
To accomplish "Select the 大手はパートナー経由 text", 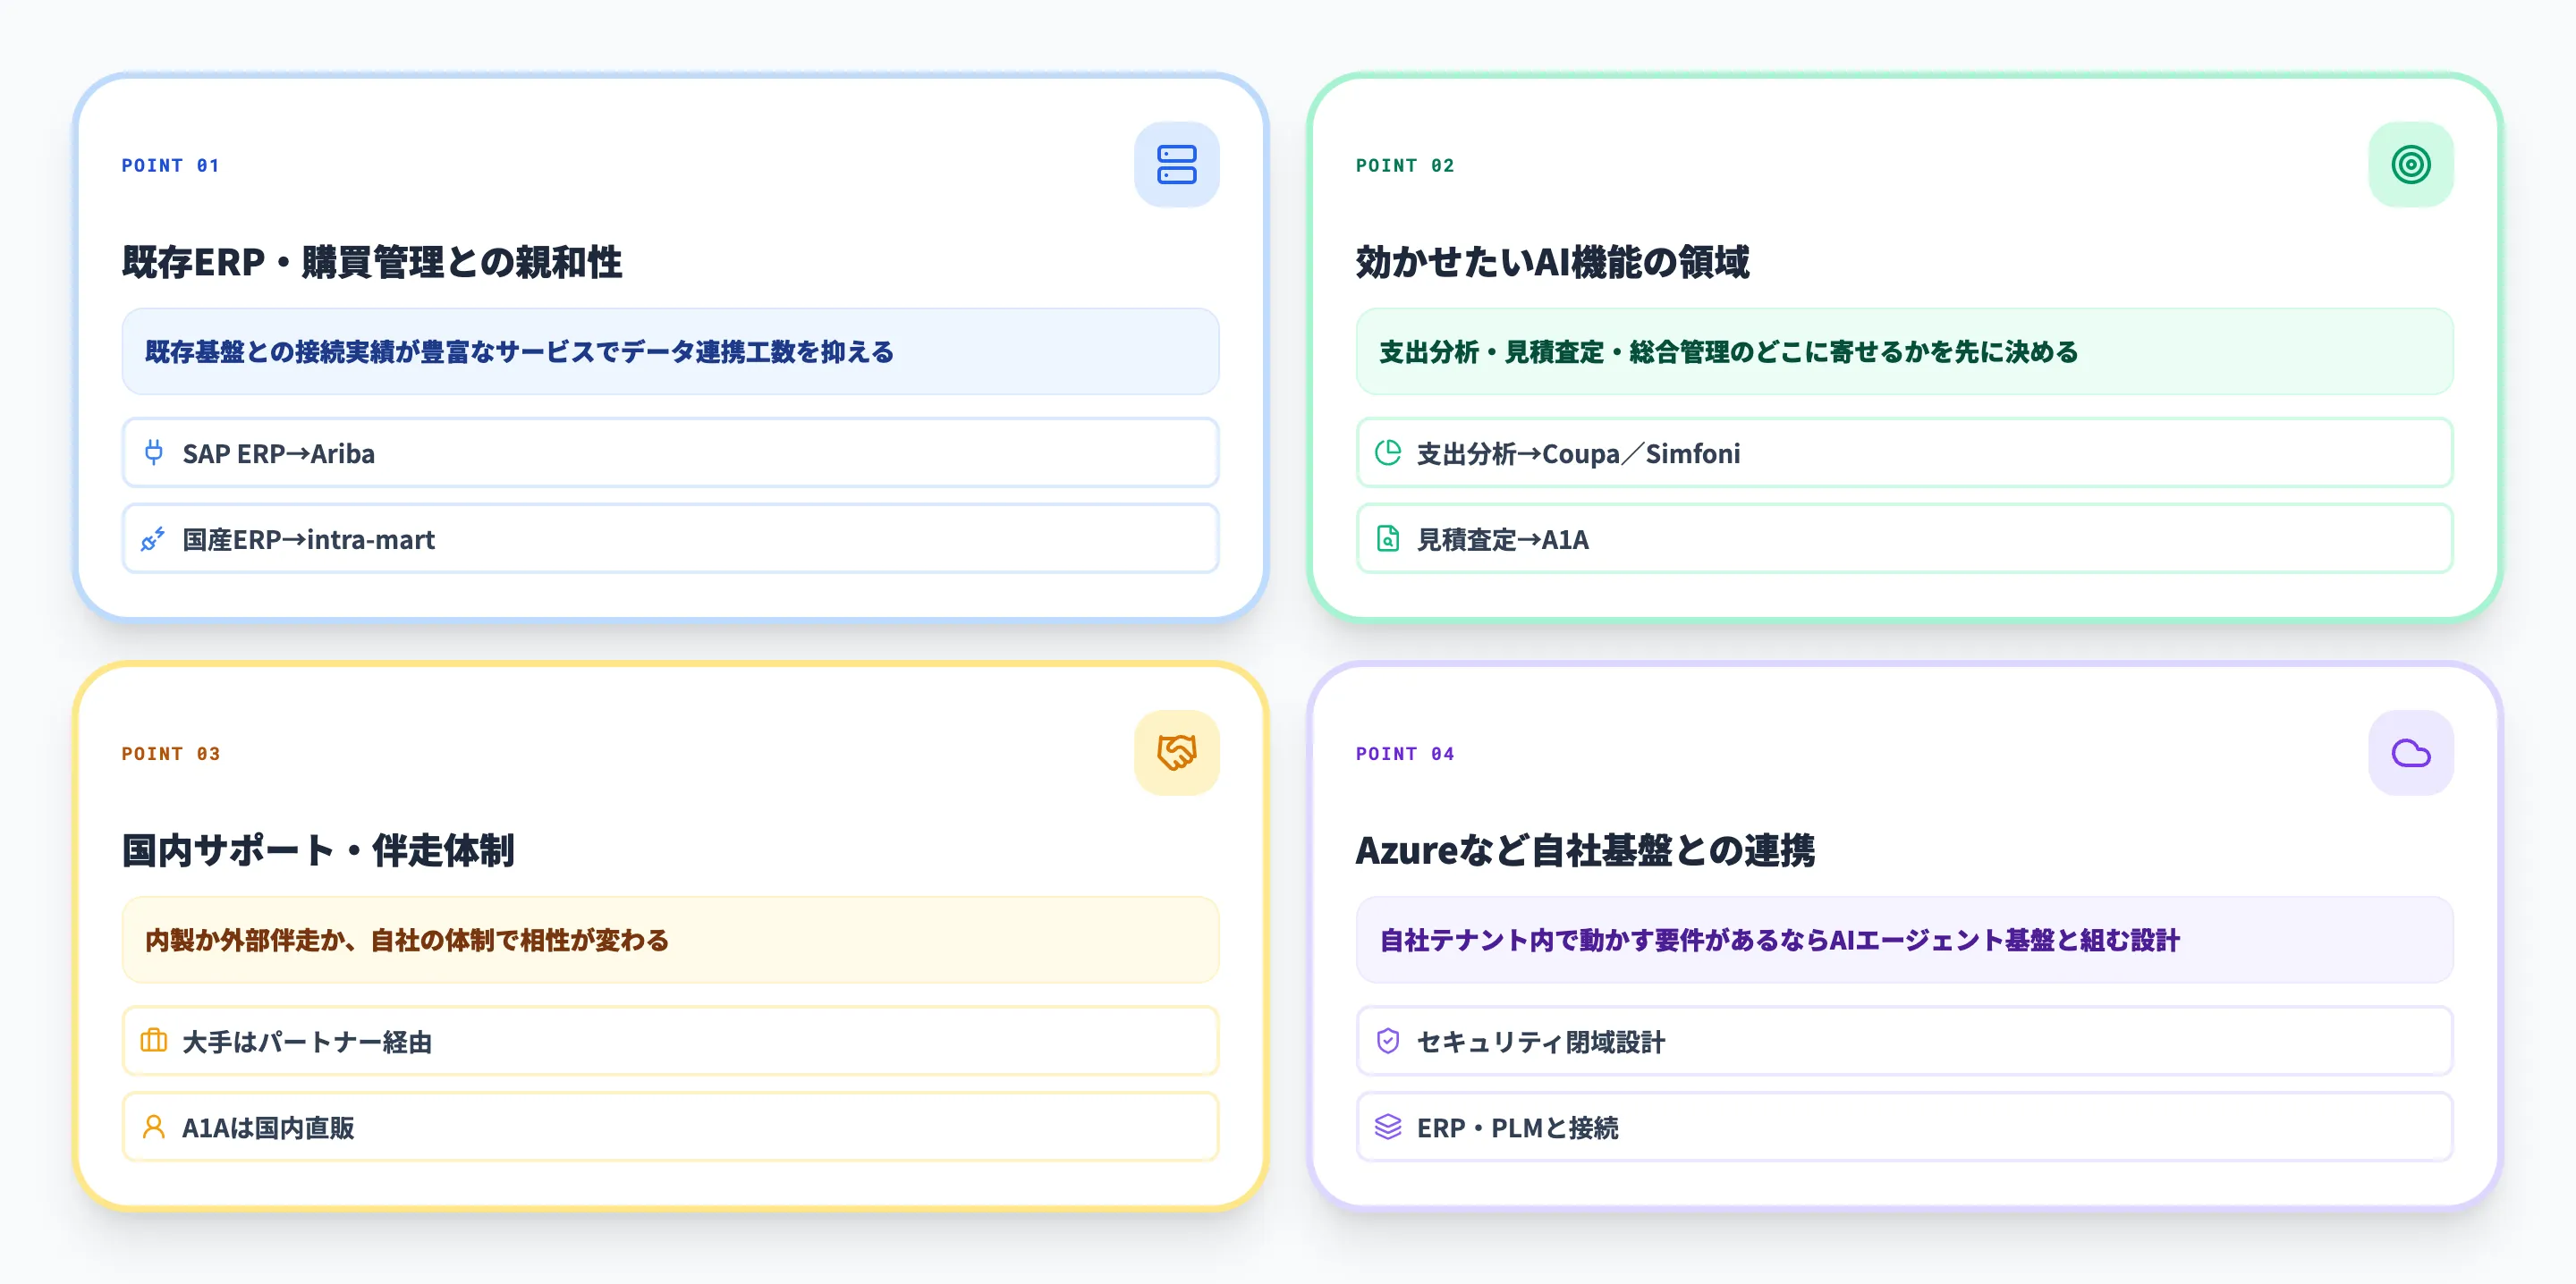I will pyautogui.click(x=307, y=1042).
